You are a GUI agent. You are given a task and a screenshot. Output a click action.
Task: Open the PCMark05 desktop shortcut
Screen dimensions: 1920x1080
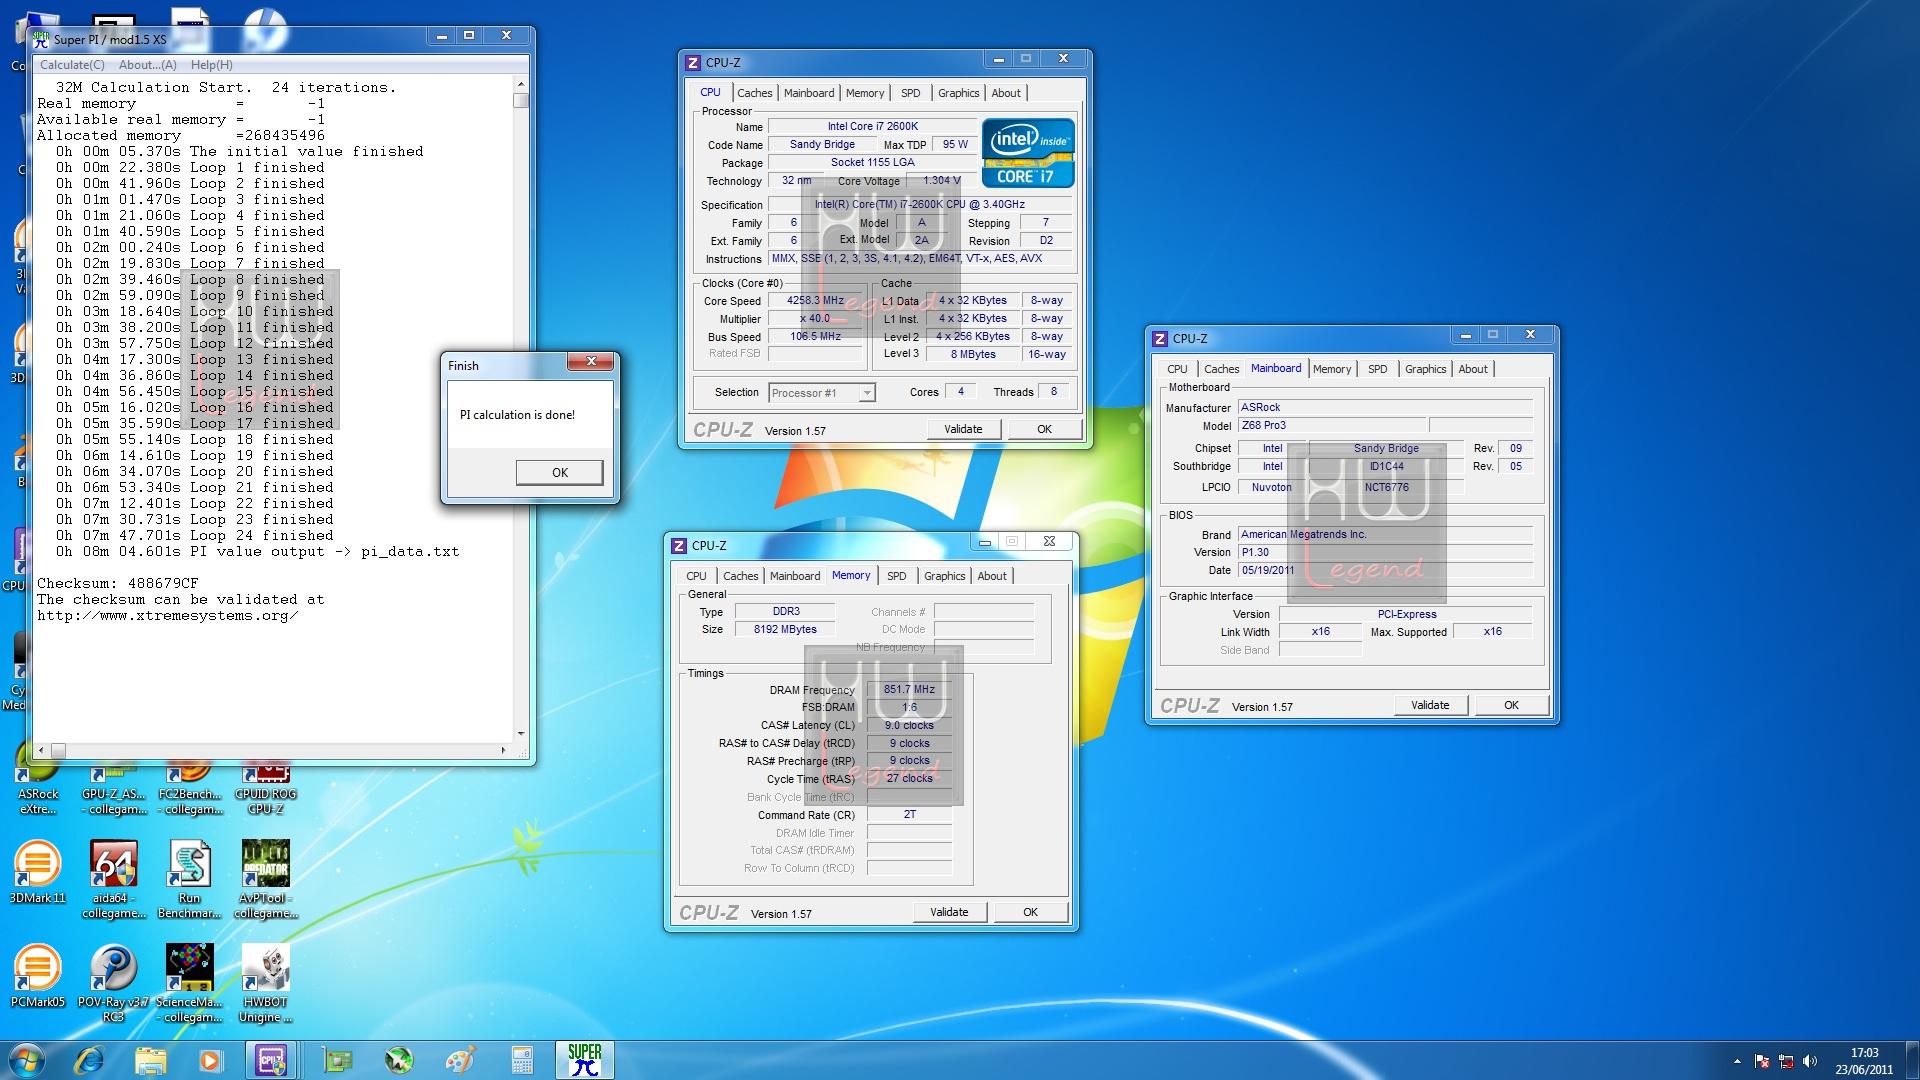(x=37, y=975)
